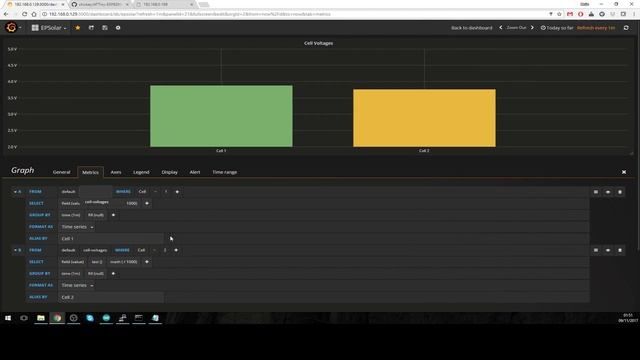640x360 pixels.
Task: Open dashboard settings gear menu
Action: 118,28
